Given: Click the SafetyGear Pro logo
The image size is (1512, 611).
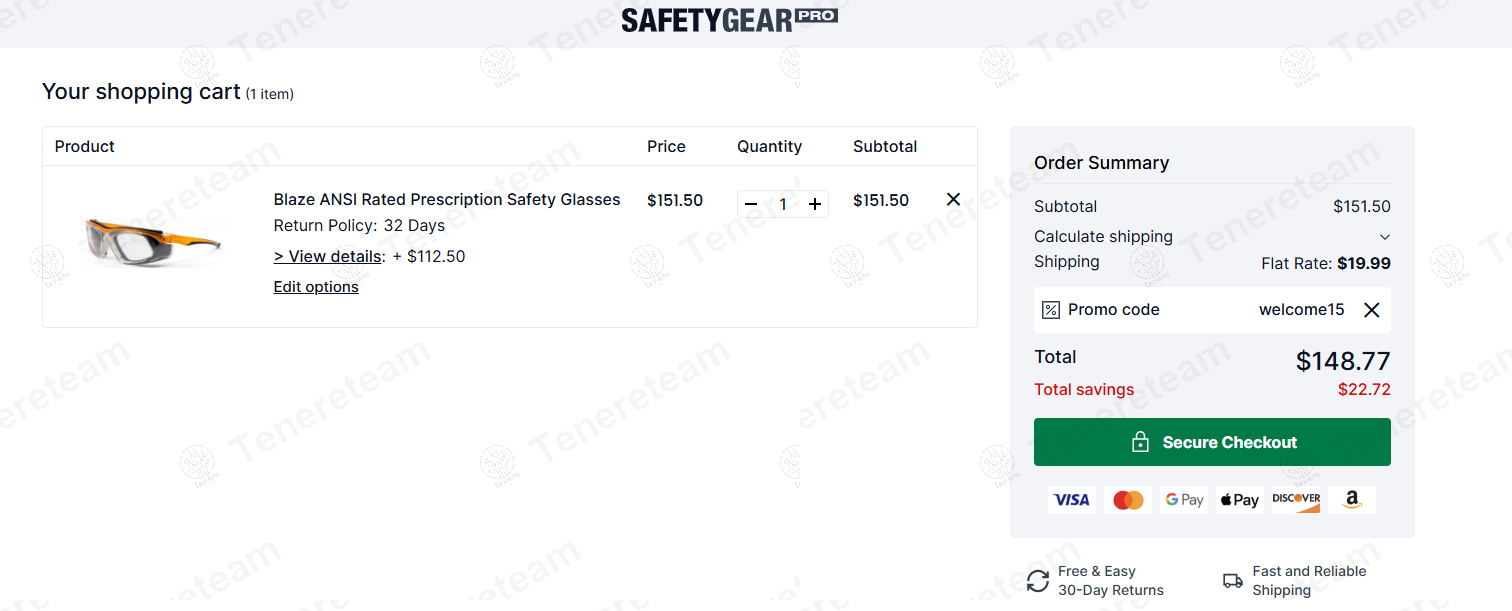Looking at the screenshot, I should pyautogui.click(x=729, y=20).
